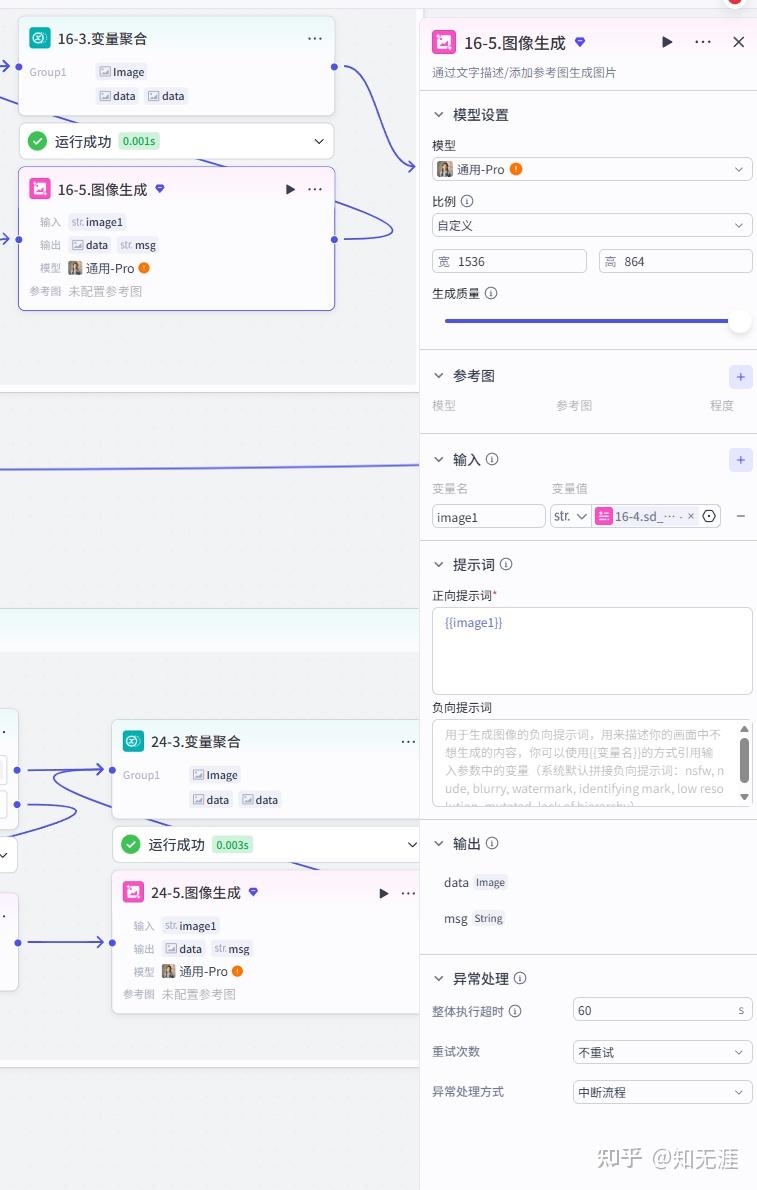Select 24-5.图像生成 node title
The height and width of the screenshot is (1190, 757).
196,892
